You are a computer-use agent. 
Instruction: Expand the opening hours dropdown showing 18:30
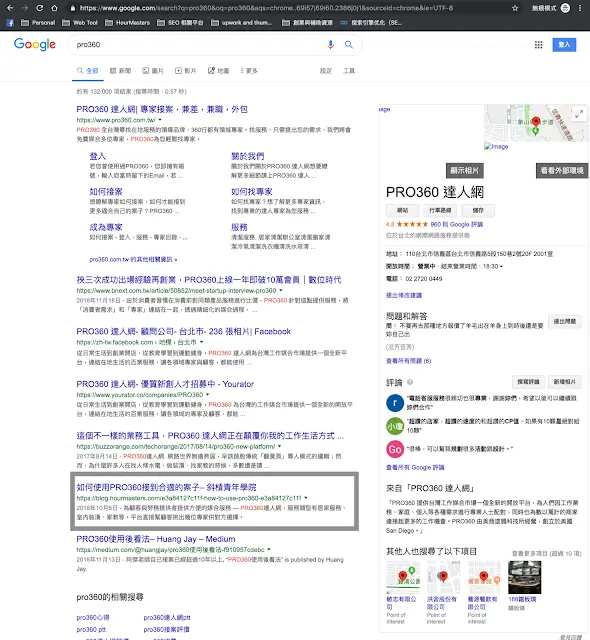[x=501, y=267]
